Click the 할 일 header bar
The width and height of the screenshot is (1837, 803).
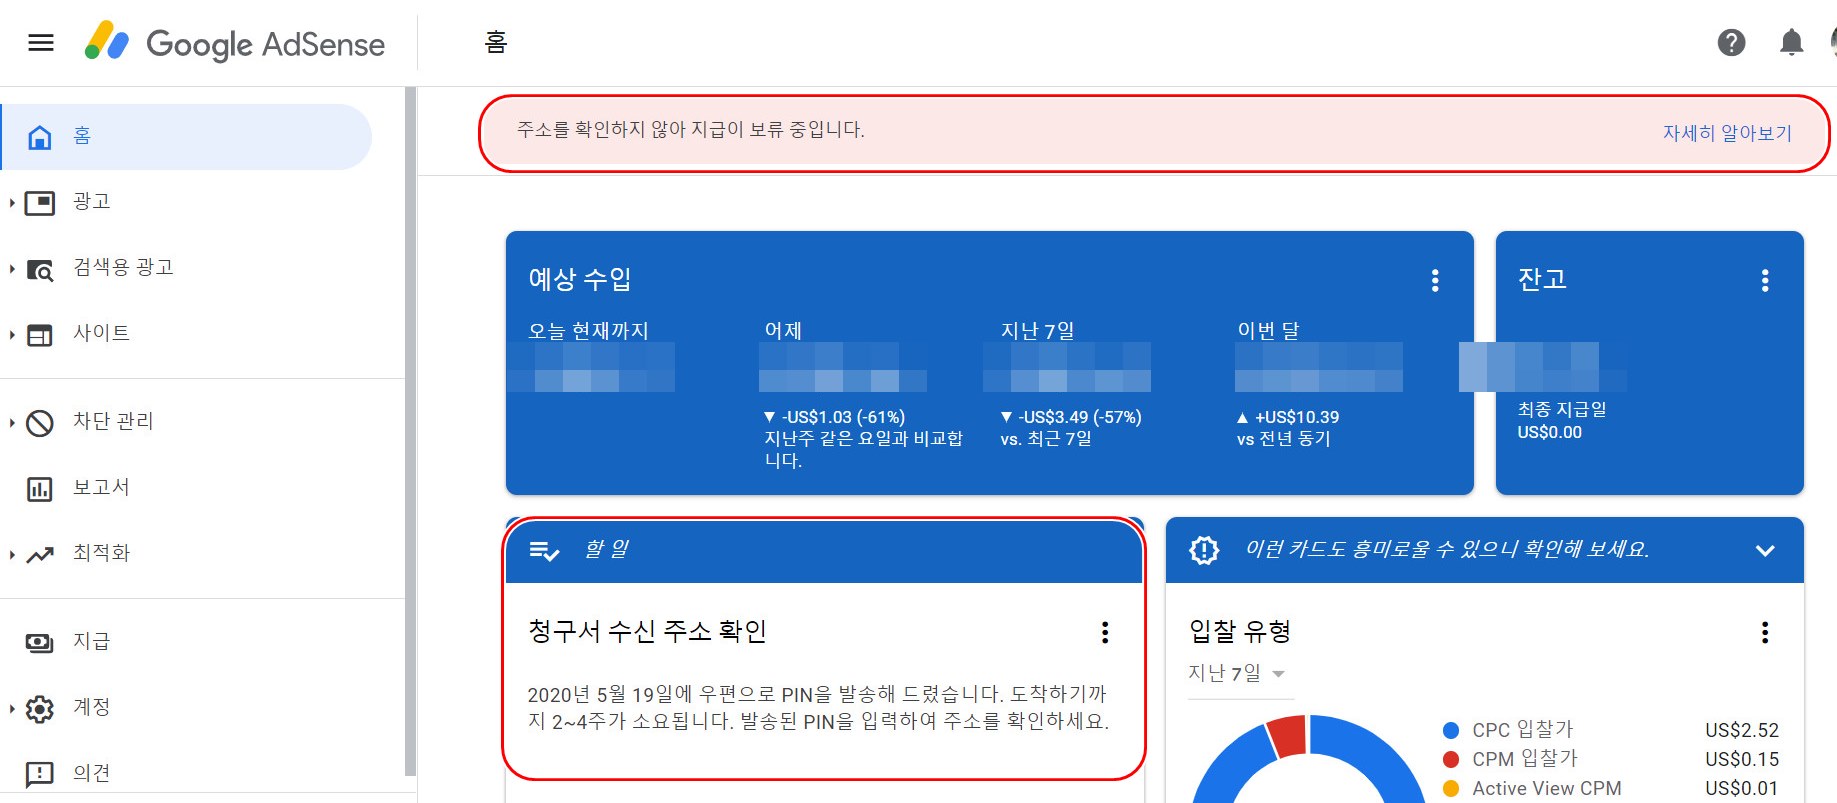point(824,550)
